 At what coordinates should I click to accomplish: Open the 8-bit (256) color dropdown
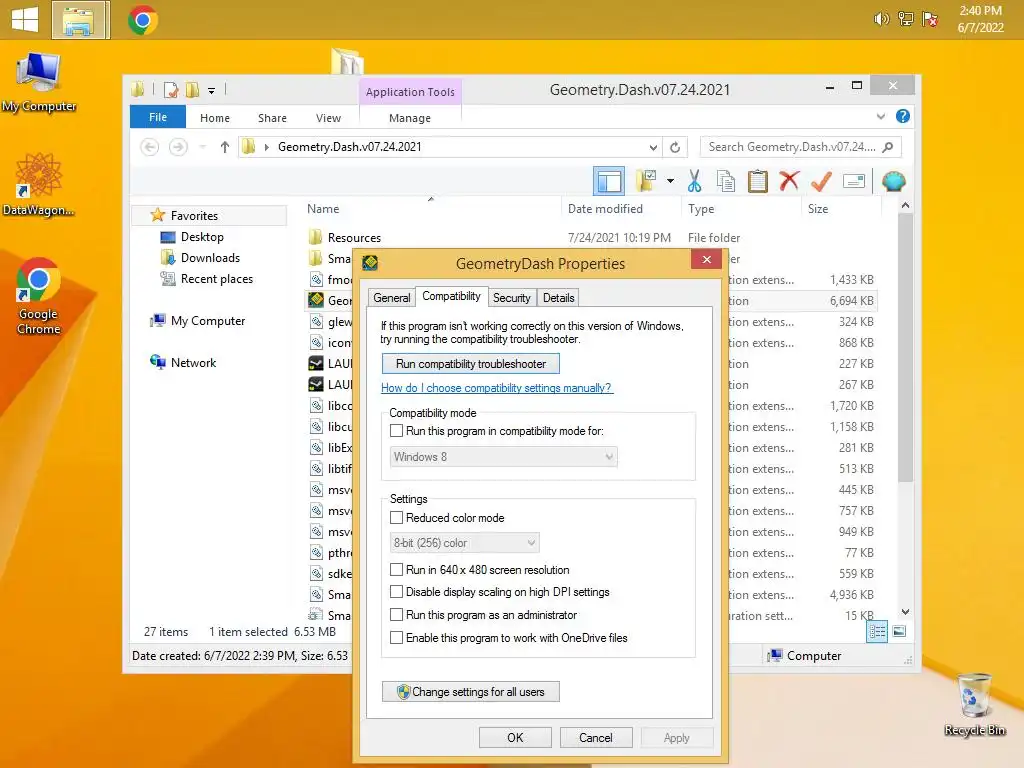[x=464, y=543]
